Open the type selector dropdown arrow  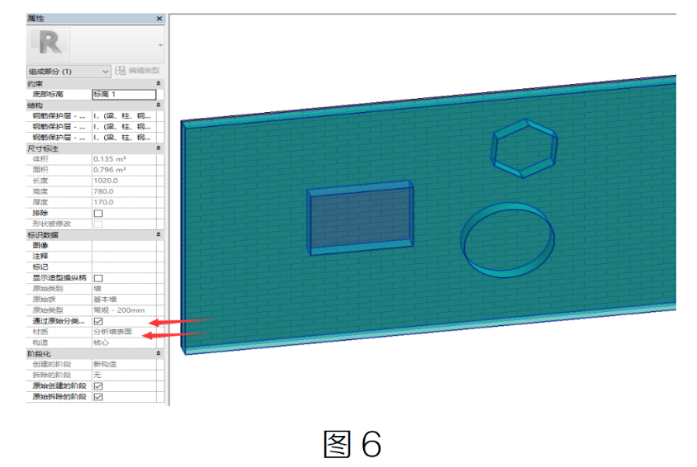point(160,45)
